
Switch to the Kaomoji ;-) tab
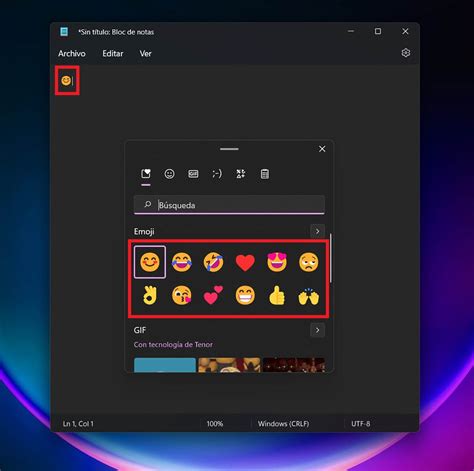pos(217,174)
